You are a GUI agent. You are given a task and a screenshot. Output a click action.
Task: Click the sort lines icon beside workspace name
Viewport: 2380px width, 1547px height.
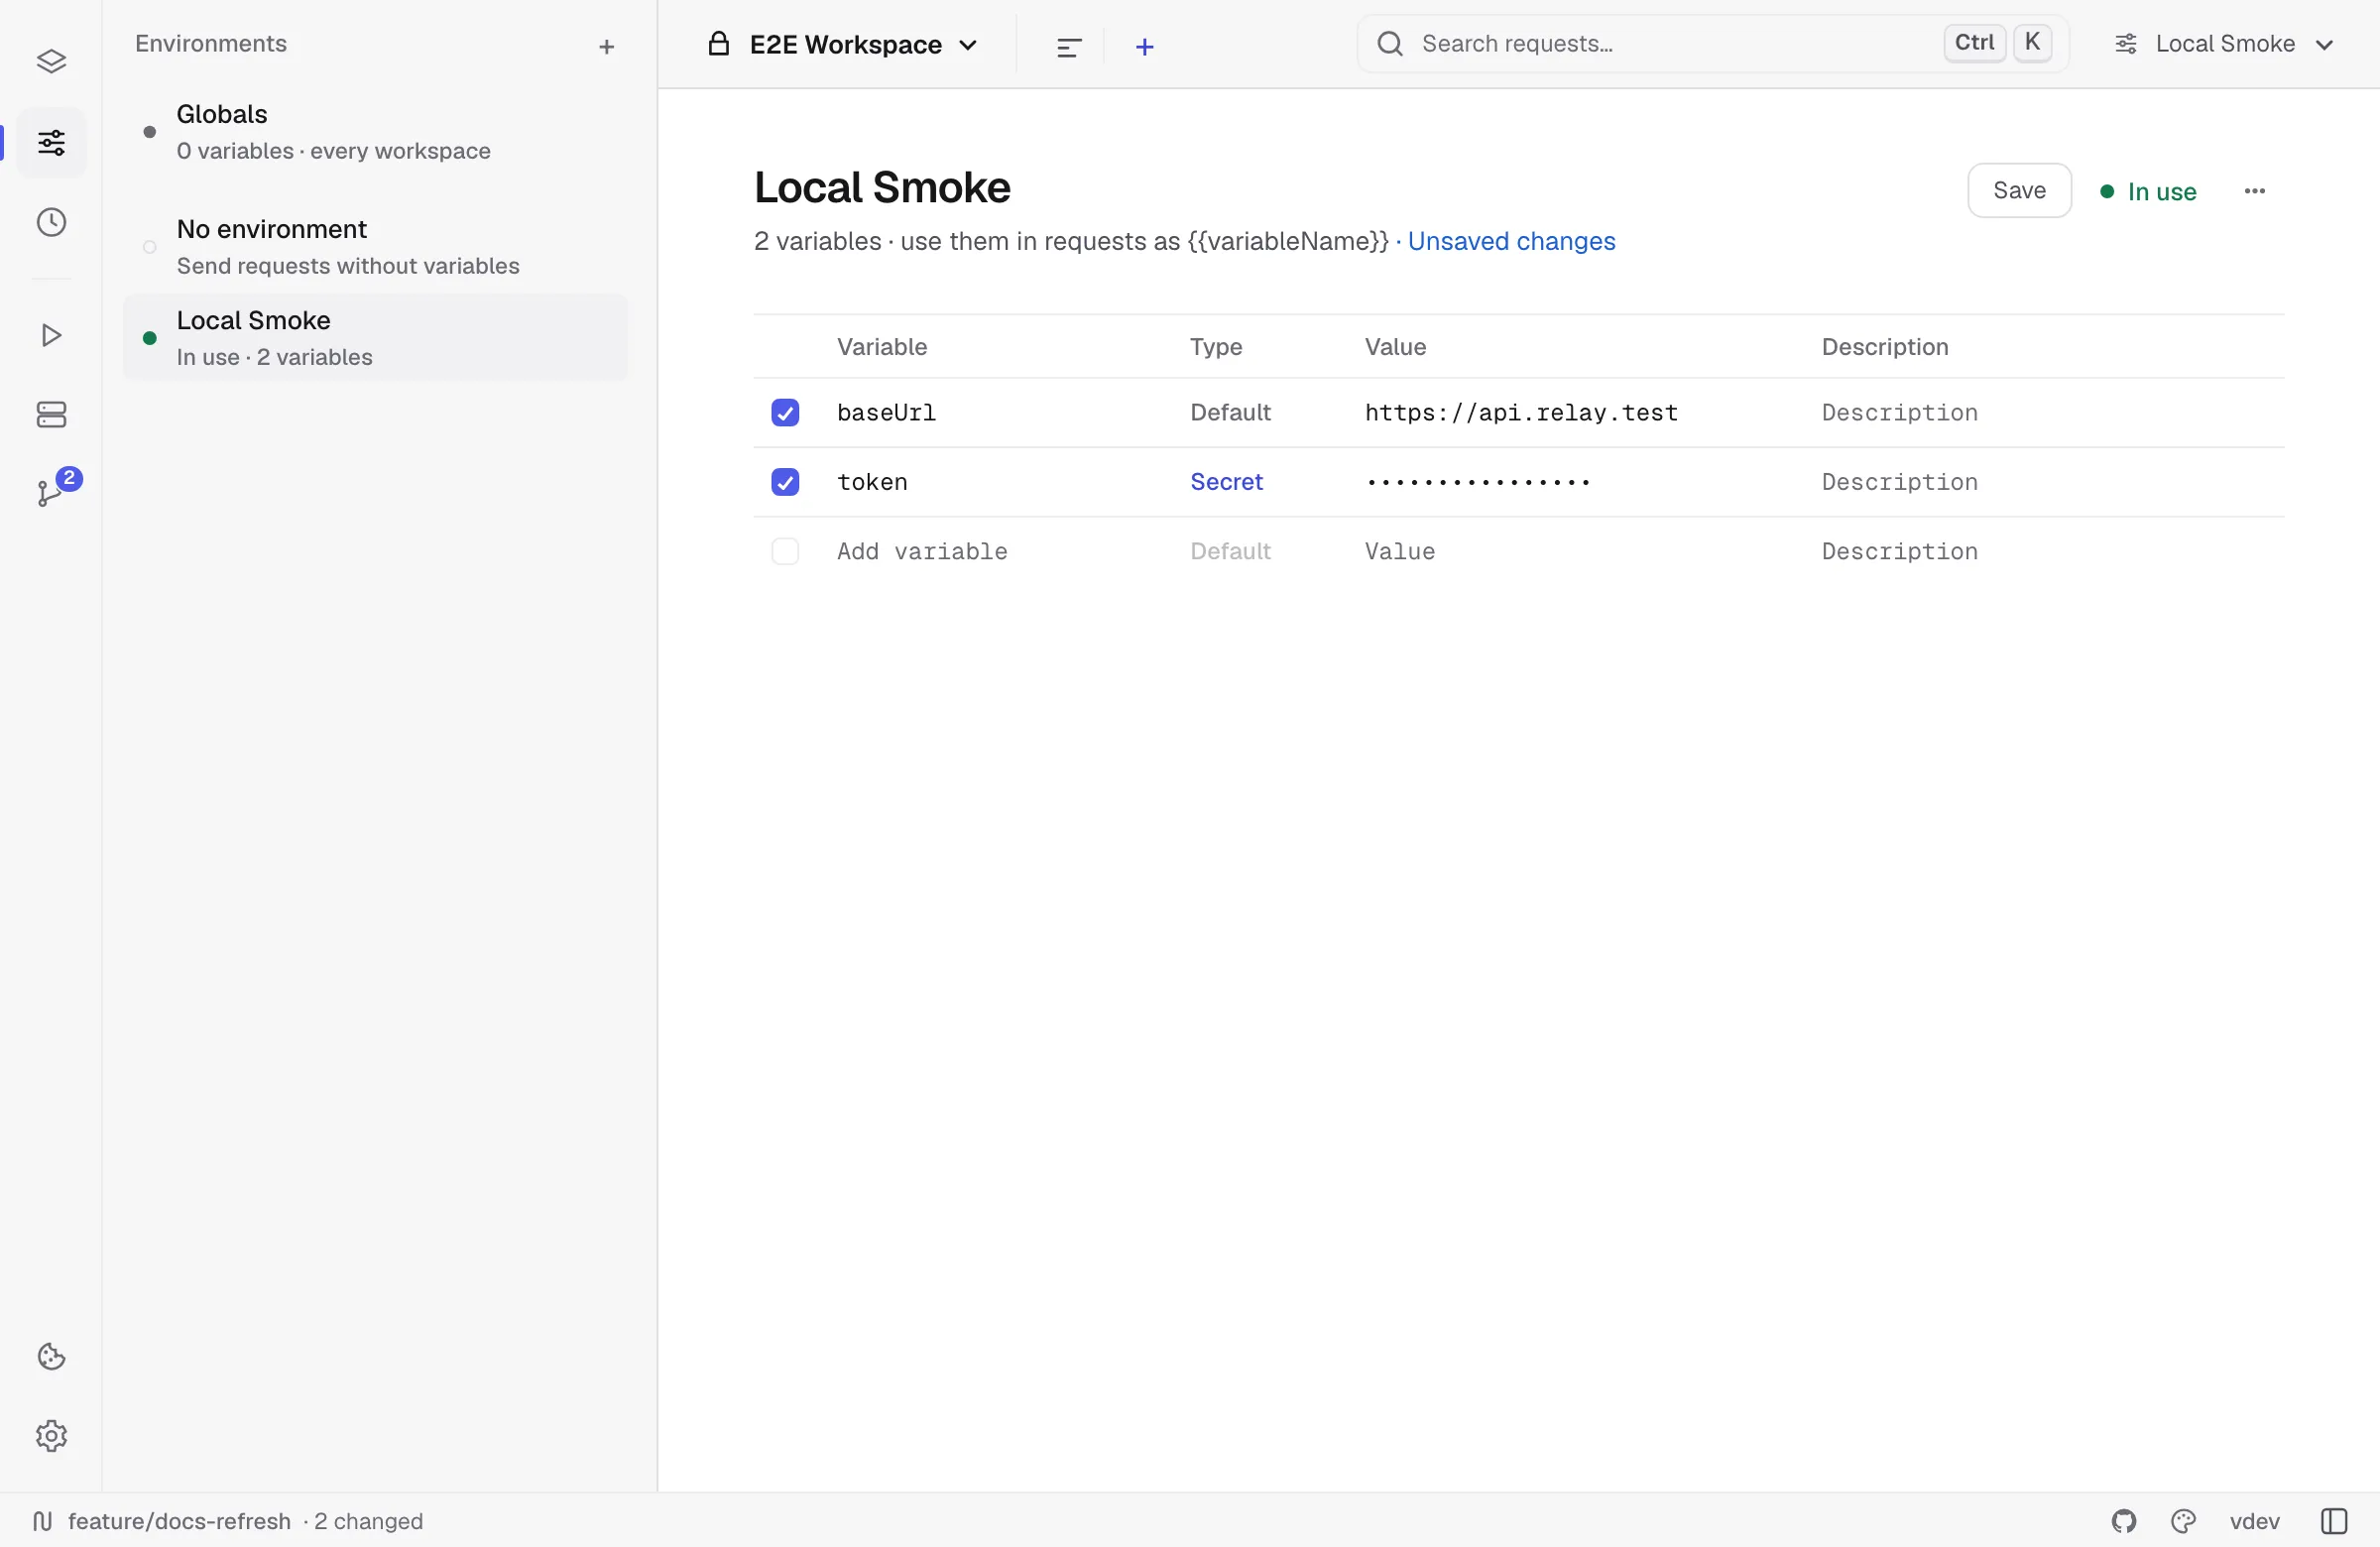pos(1069,46)
